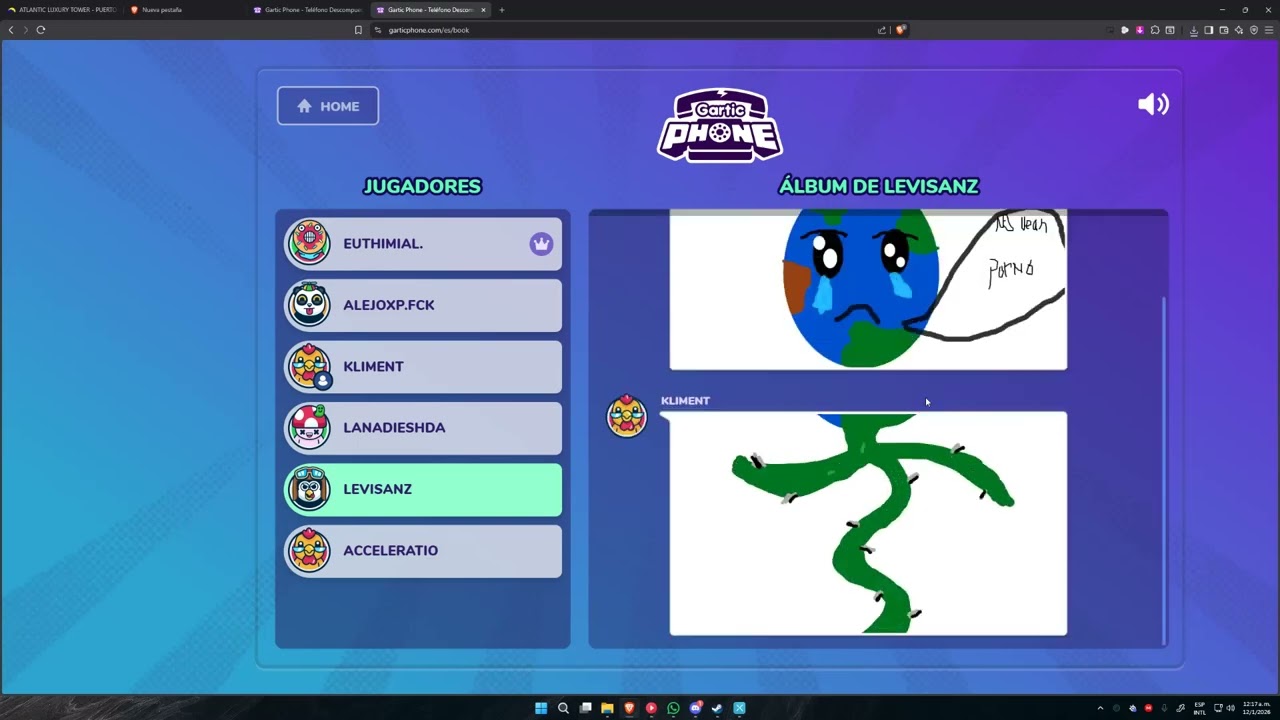Open Discord from the taskbar
Viewport: 1280px width, 720px height.
695,708
